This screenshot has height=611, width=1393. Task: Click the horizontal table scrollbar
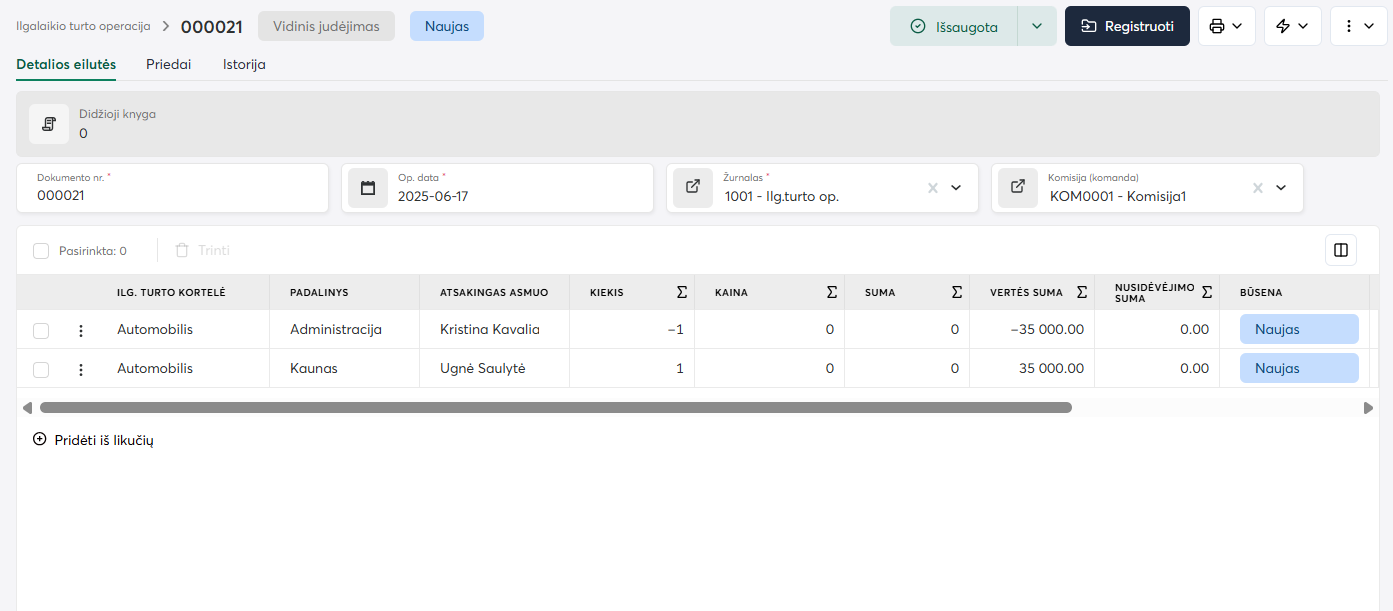point(555,408)
